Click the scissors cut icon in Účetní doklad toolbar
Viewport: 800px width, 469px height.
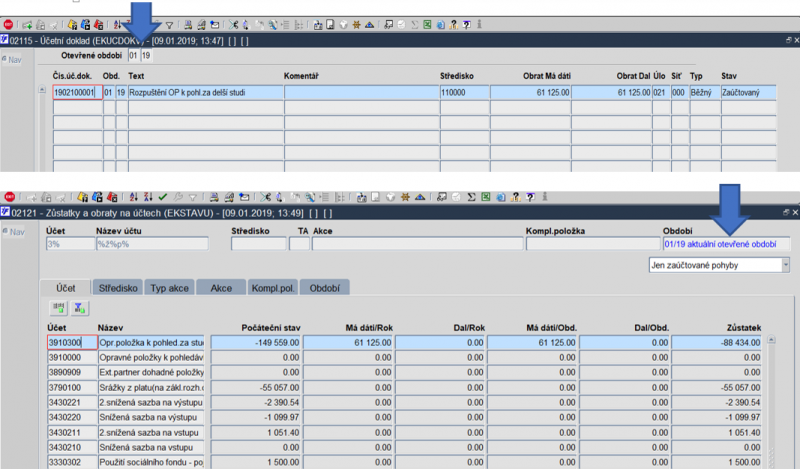click(x=233, y=24)
